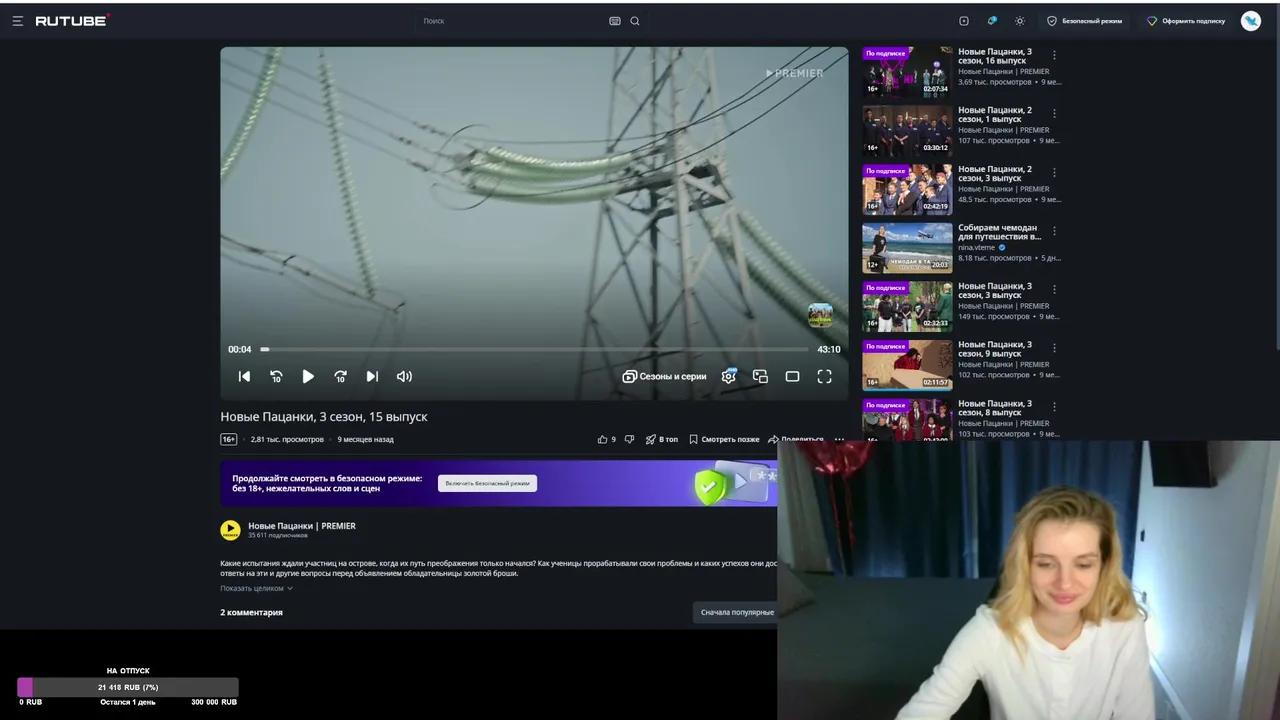The image size is (1280, 720).
Task: Open player quality settings gear
Action: (728, 376)
